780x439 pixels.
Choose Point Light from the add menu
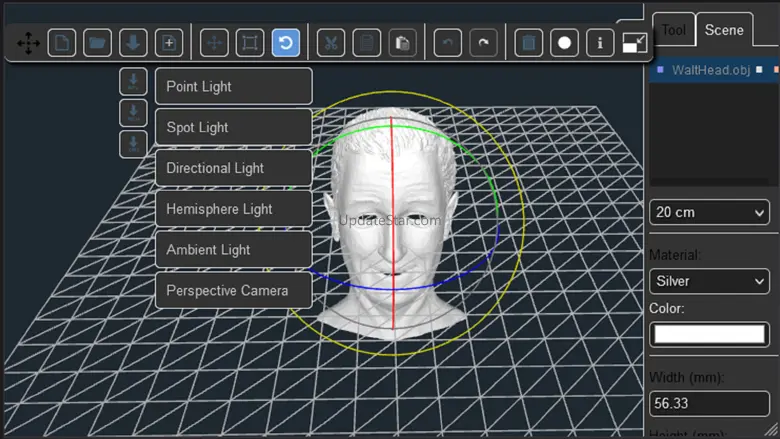[233, 86]
